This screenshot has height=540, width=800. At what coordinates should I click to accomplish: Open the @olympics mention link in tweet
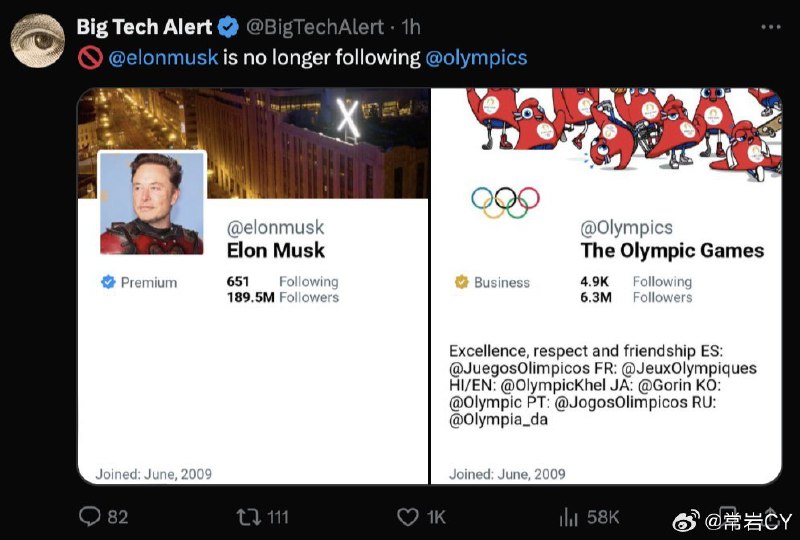click(x=476, y=57)
